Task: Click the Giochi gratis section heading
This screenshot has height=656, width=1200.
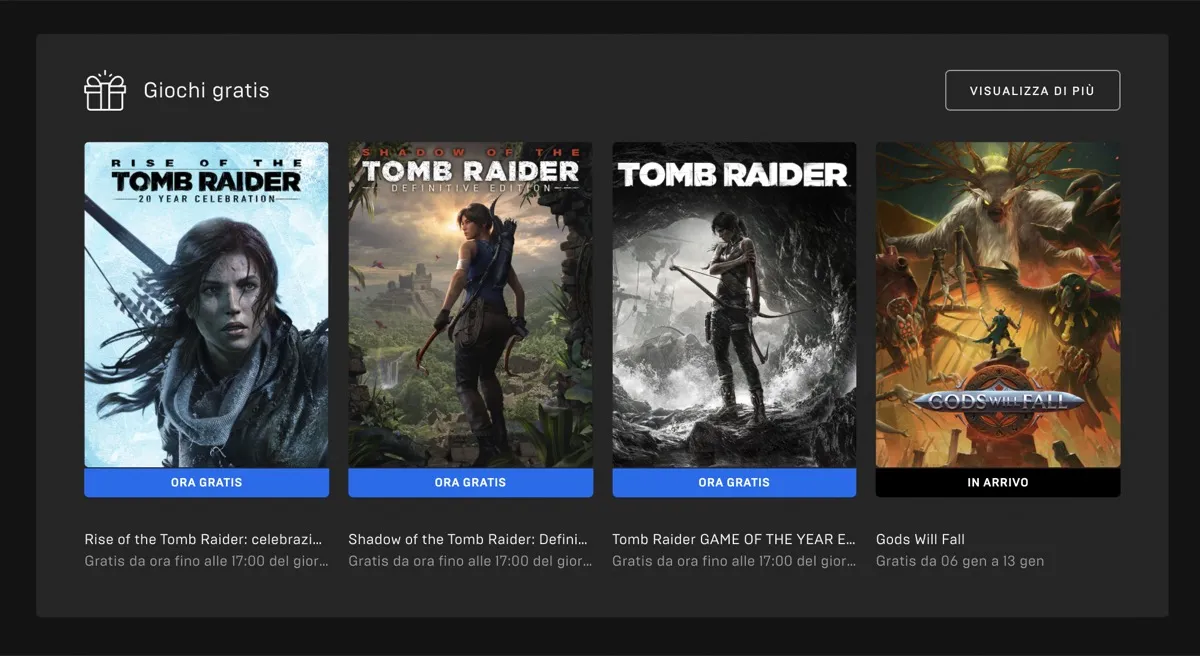Action: 206,89
